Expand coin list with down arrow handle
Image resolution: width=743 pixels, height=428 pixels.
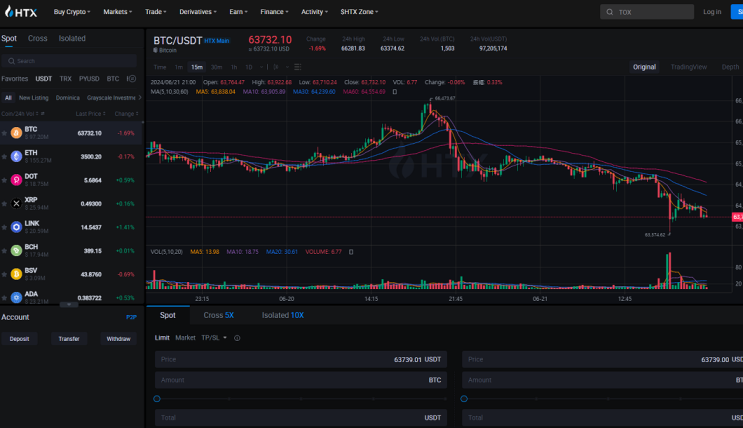tap(69, 305)
